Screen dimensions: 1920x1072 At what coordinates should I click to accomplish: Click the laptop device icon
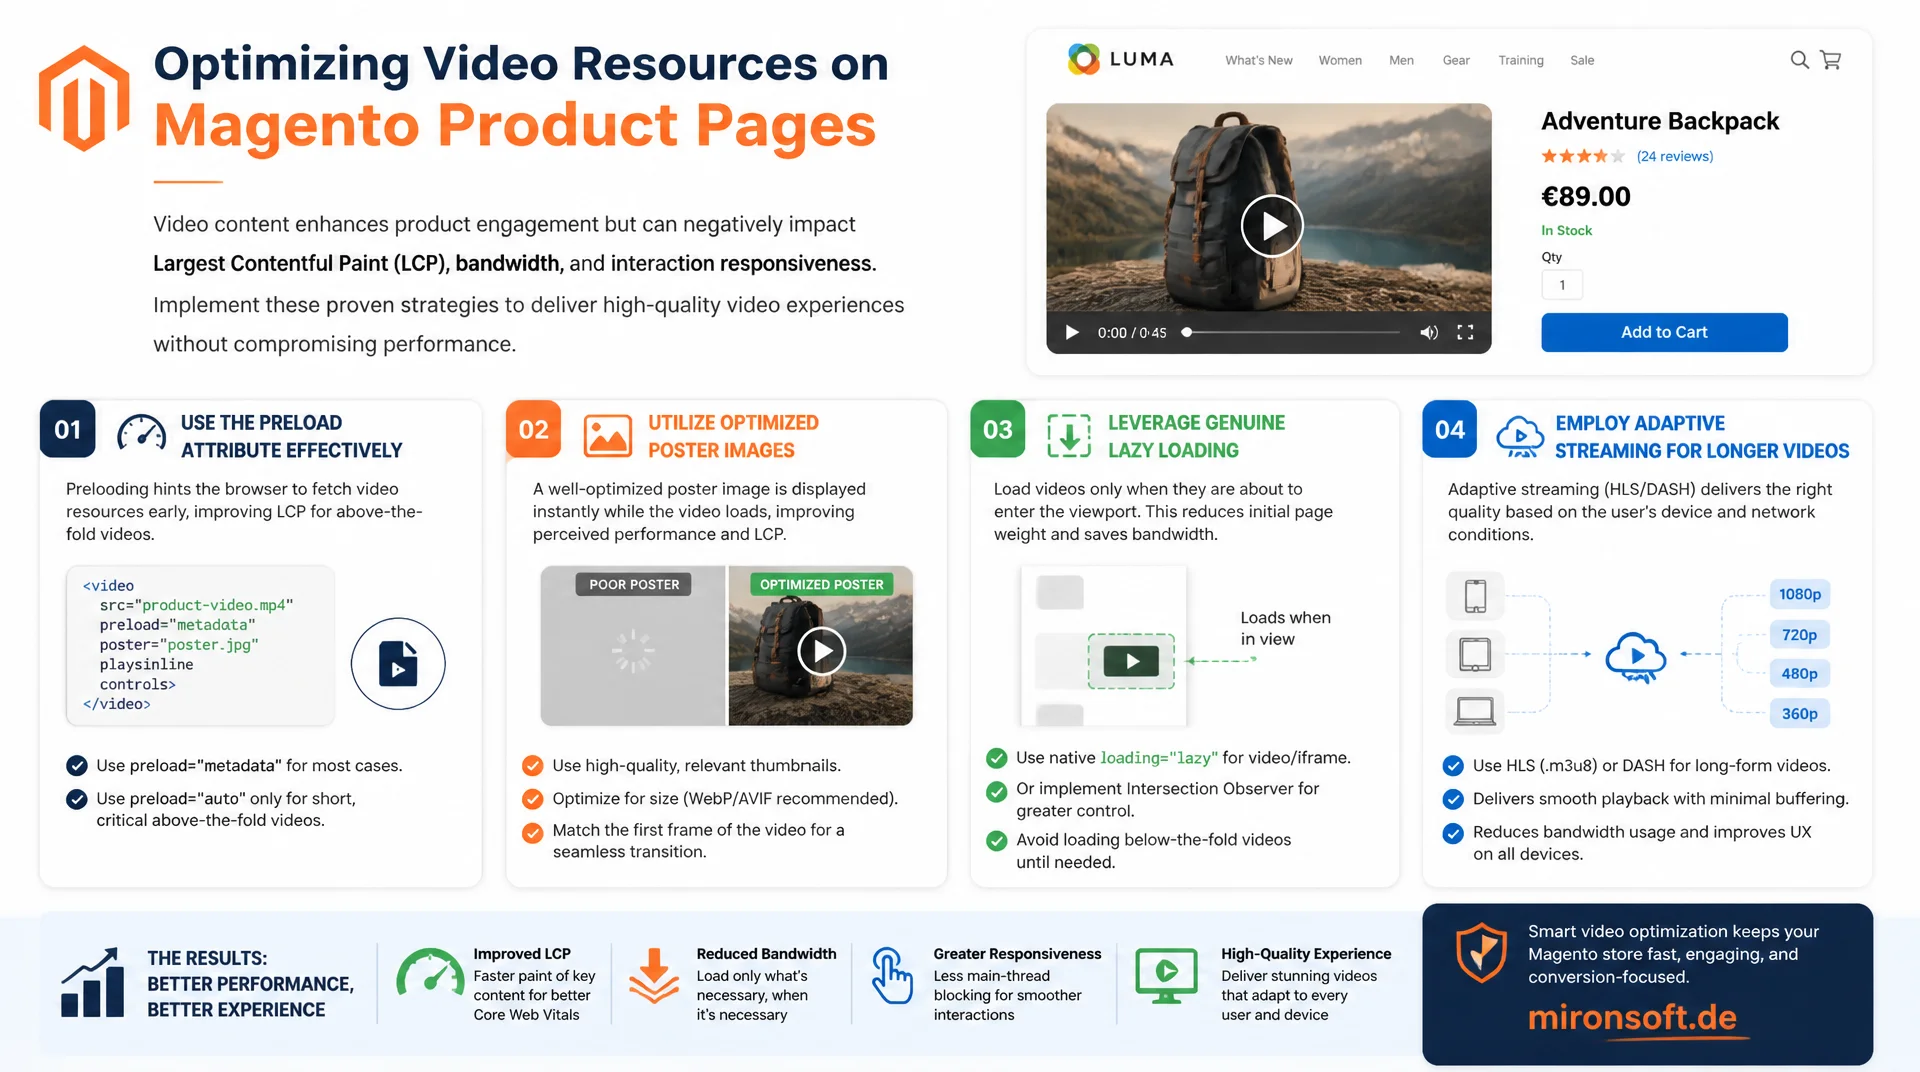point(1475,711)
